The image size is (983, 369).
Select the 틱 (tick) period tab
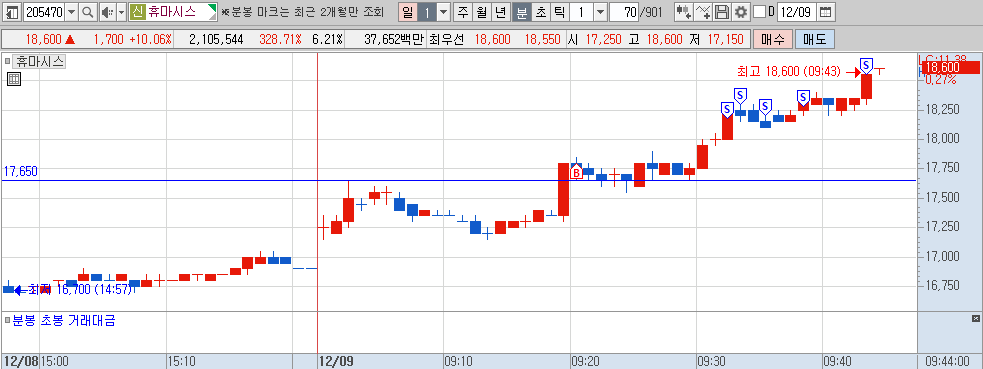click(559, 12)
